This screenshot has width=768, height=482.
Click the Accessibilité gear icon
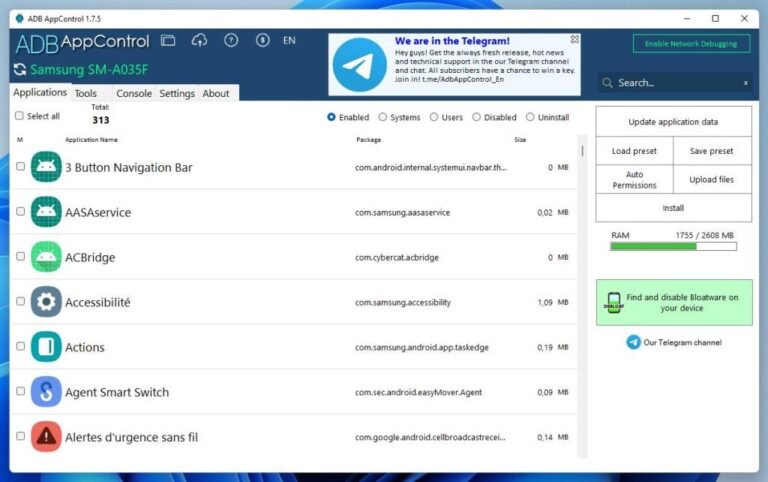pos(46,302)
